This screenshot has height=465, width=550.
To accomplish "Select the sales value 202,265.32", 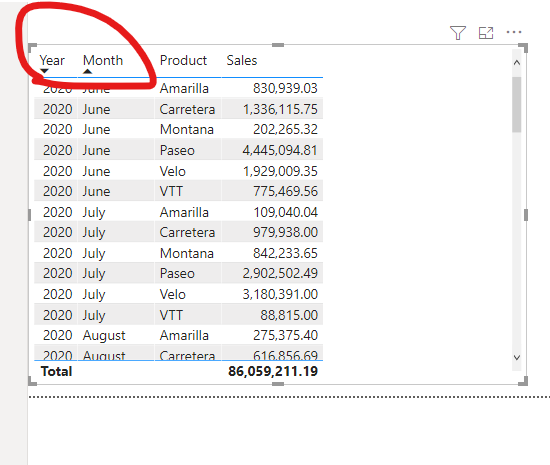I will [x=285, y=129].
